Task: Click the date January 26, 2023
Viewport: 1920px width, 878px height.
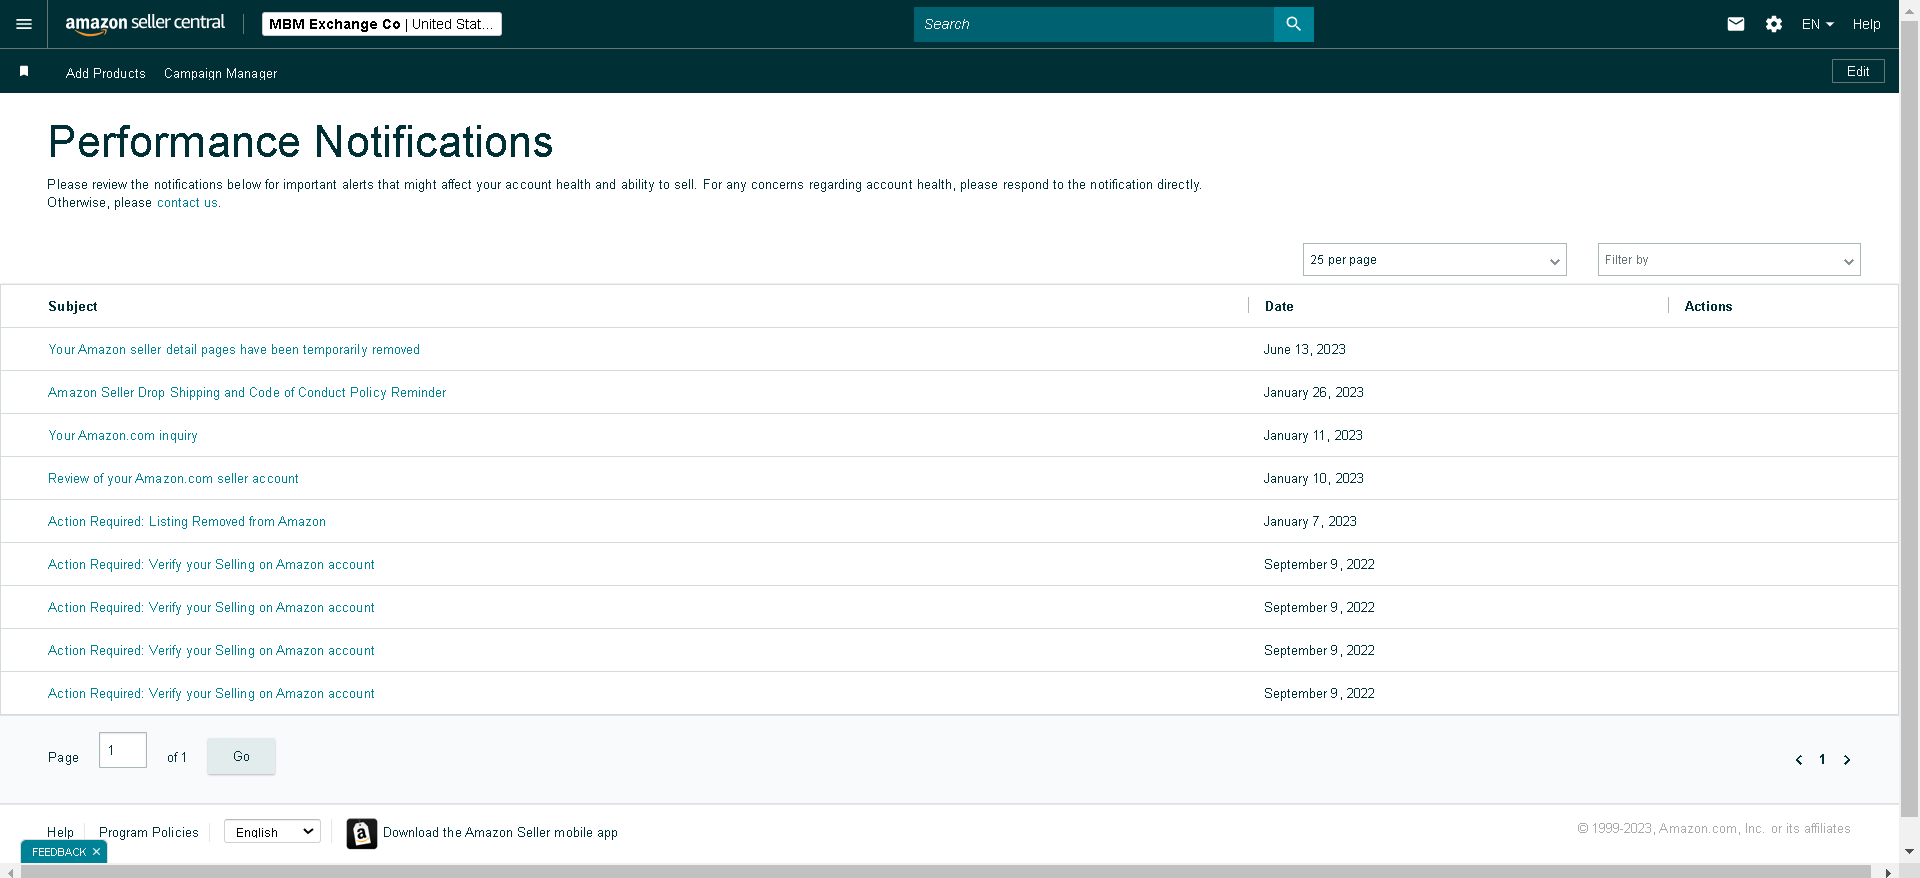Action: pos(1314,393)
